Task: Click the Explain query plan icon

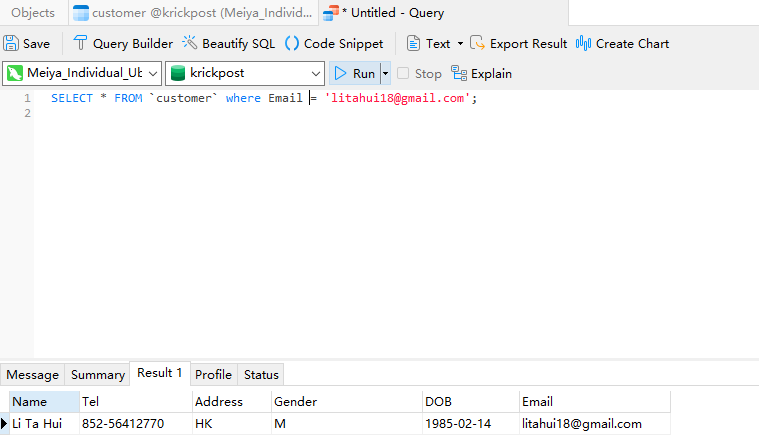Action: (459, 73)
